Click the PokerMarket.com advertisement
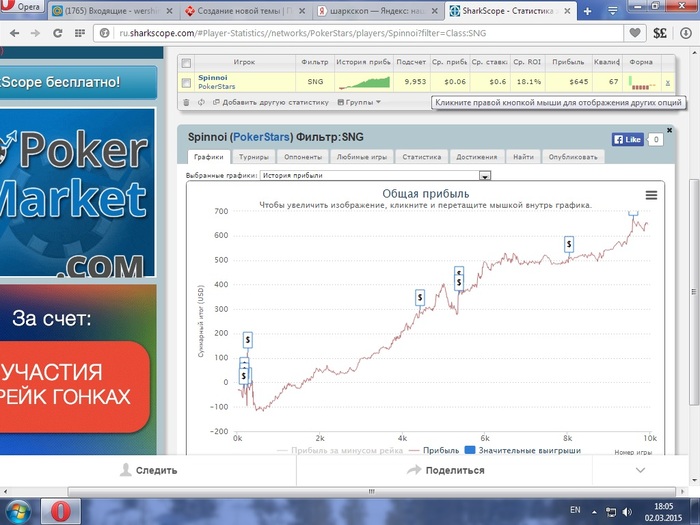Image resolution: width=700 pixels, height=525 pixels. (x=77, y=193)
